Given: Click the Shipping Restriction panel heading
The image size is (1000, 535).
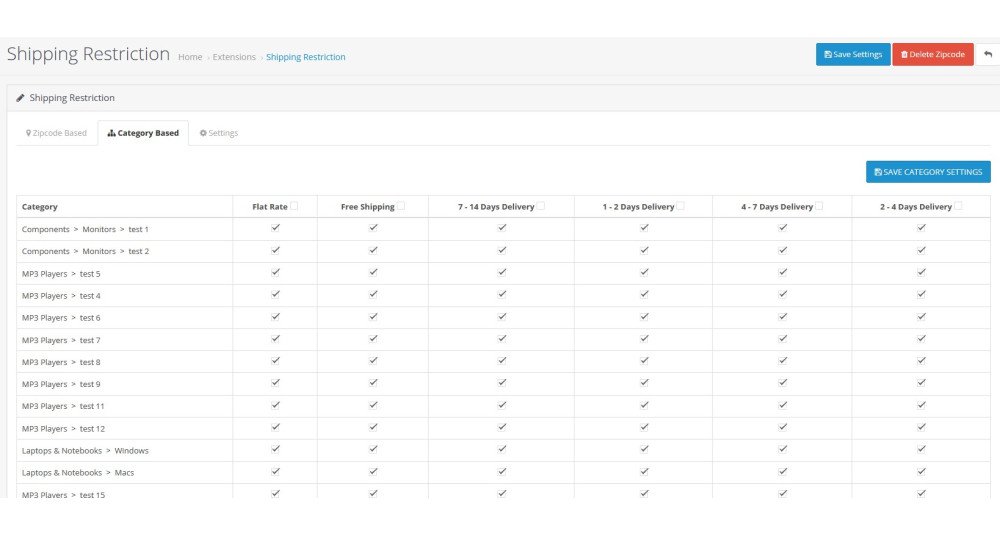Looking at the screenshot, I should tap(72, 98).
